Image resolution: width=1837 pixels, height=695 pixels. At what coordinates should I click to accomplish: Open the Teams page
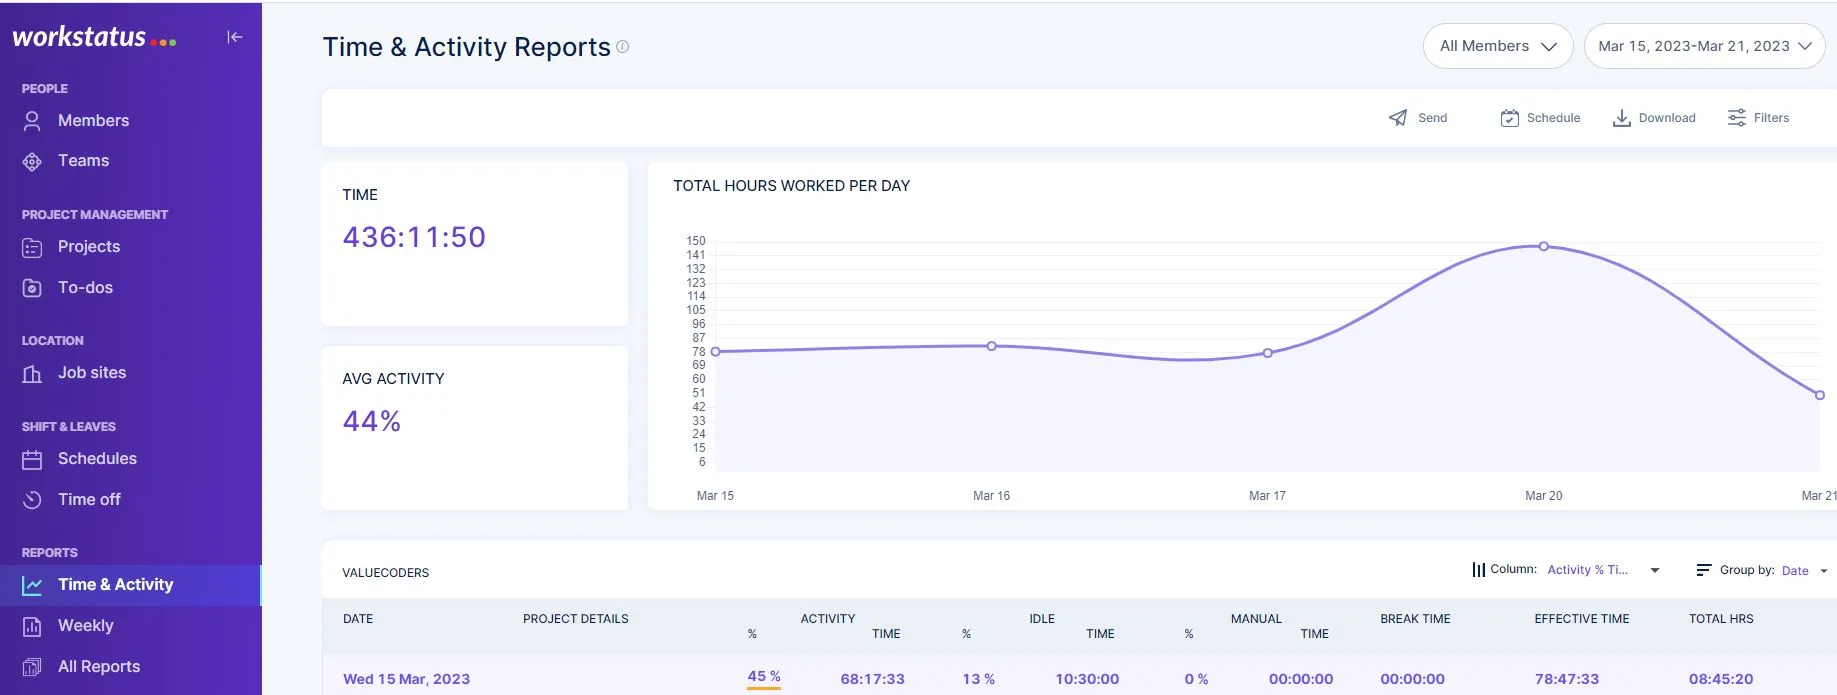tap(83, 161)
